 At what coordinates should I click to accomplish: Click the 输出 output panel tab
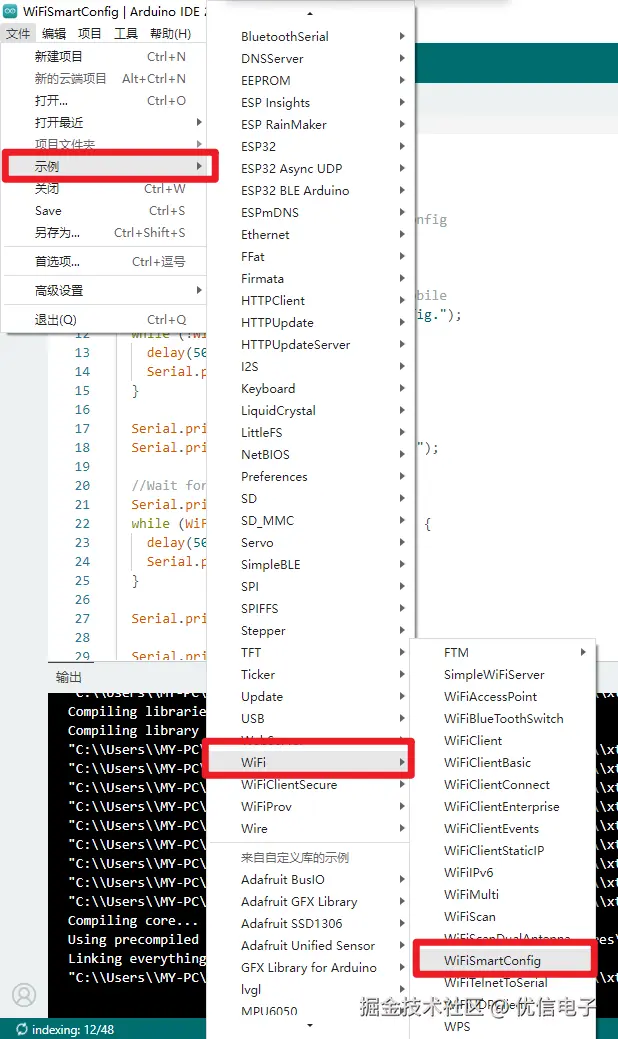[69, 677]
